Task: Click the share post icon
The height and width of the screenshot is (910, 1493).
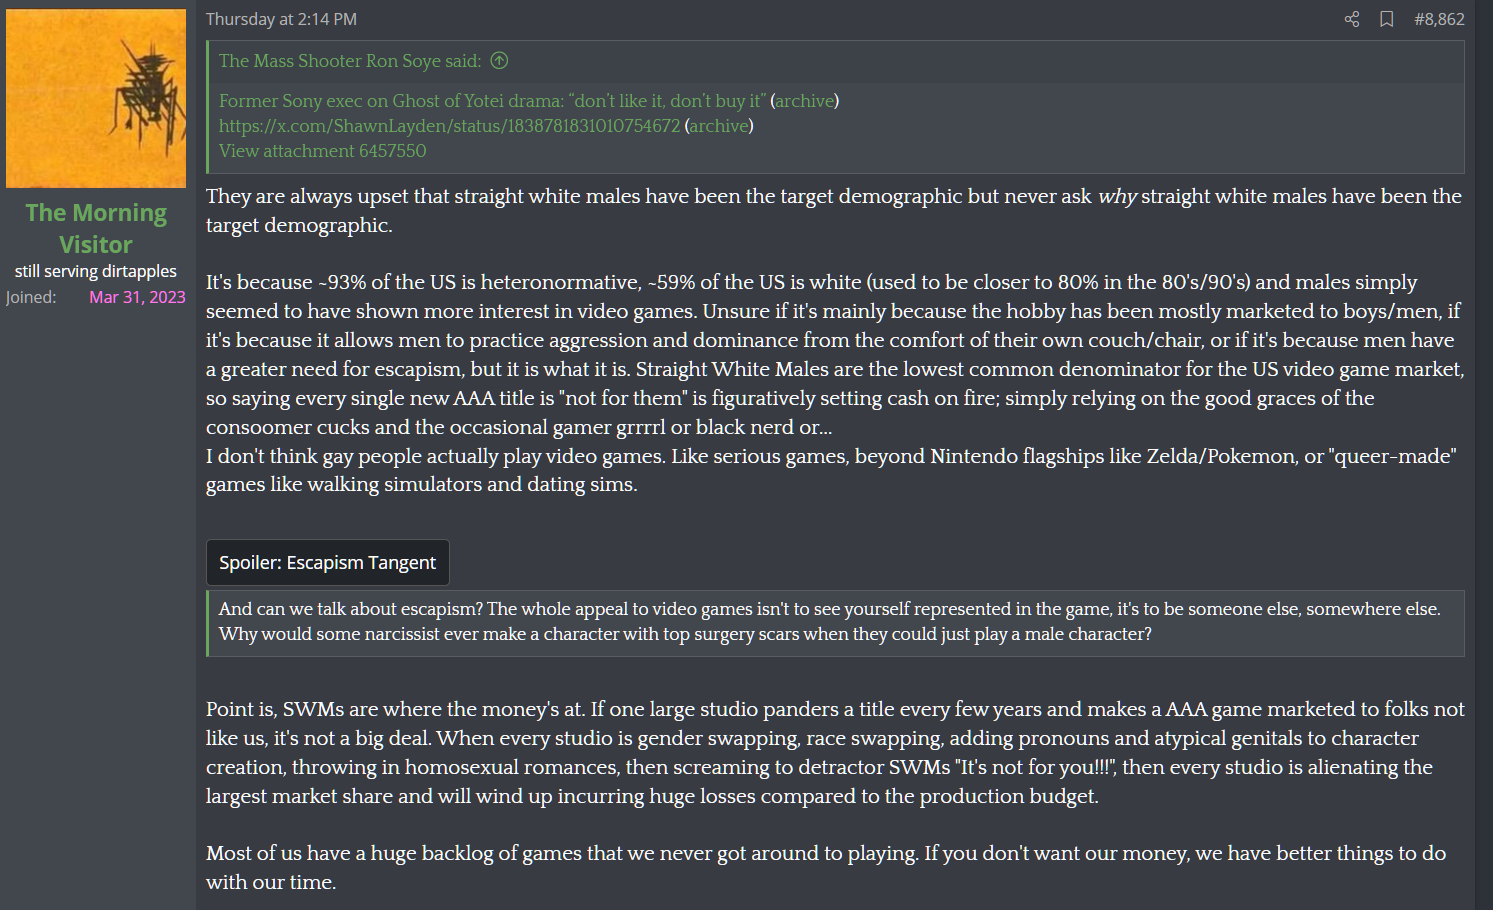Action: coord(1352,19)
